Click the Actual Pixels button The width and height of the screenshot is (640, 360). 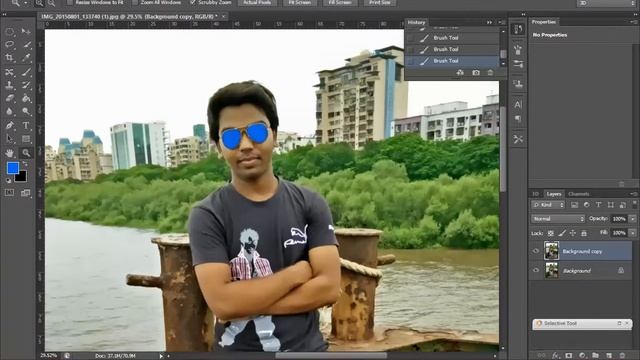[257, 2]
